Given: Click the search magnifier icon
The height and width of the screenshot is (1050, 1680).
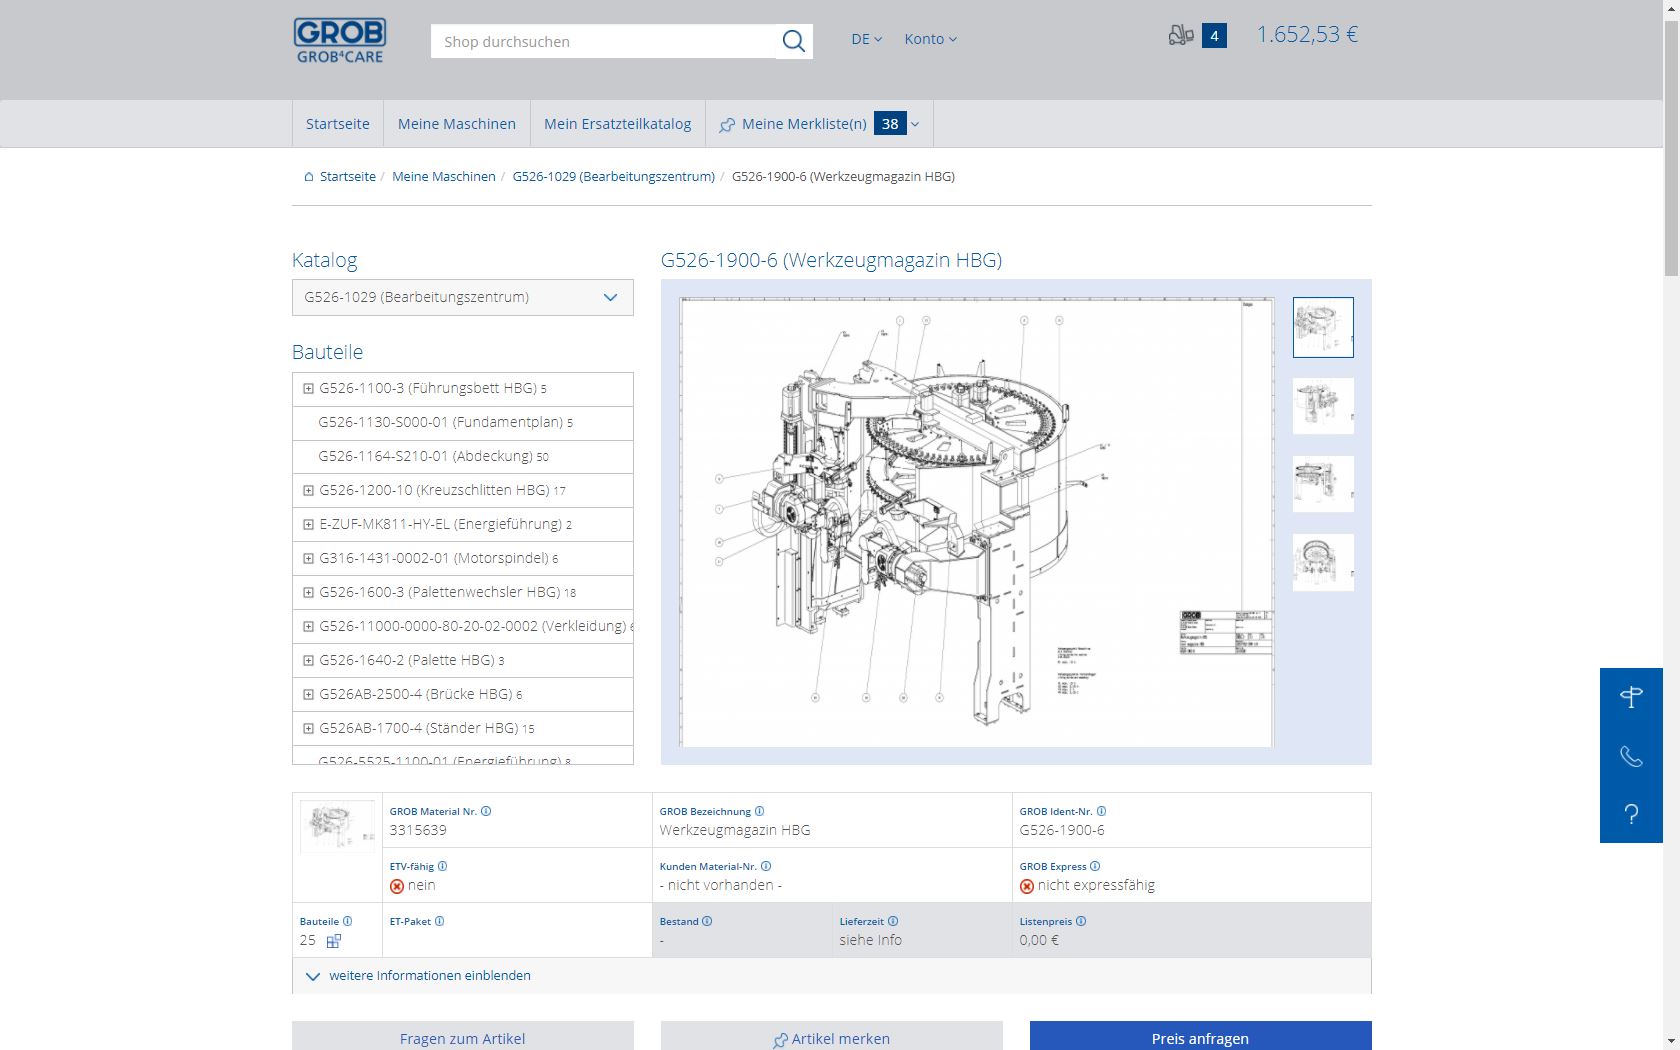Looking at the screenshot, I should click(x=794, y=41).
